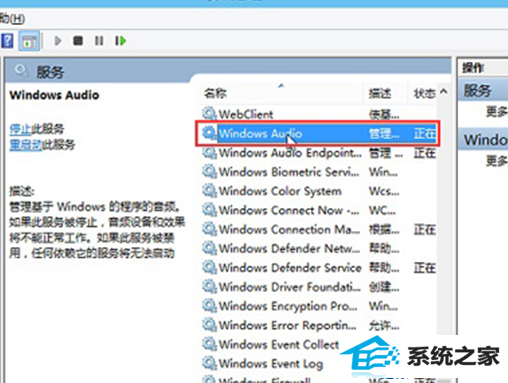Viewport: 508px width, 383px height.
Task: Select Windows Defender Network service name
Action: tap(289, 249)
